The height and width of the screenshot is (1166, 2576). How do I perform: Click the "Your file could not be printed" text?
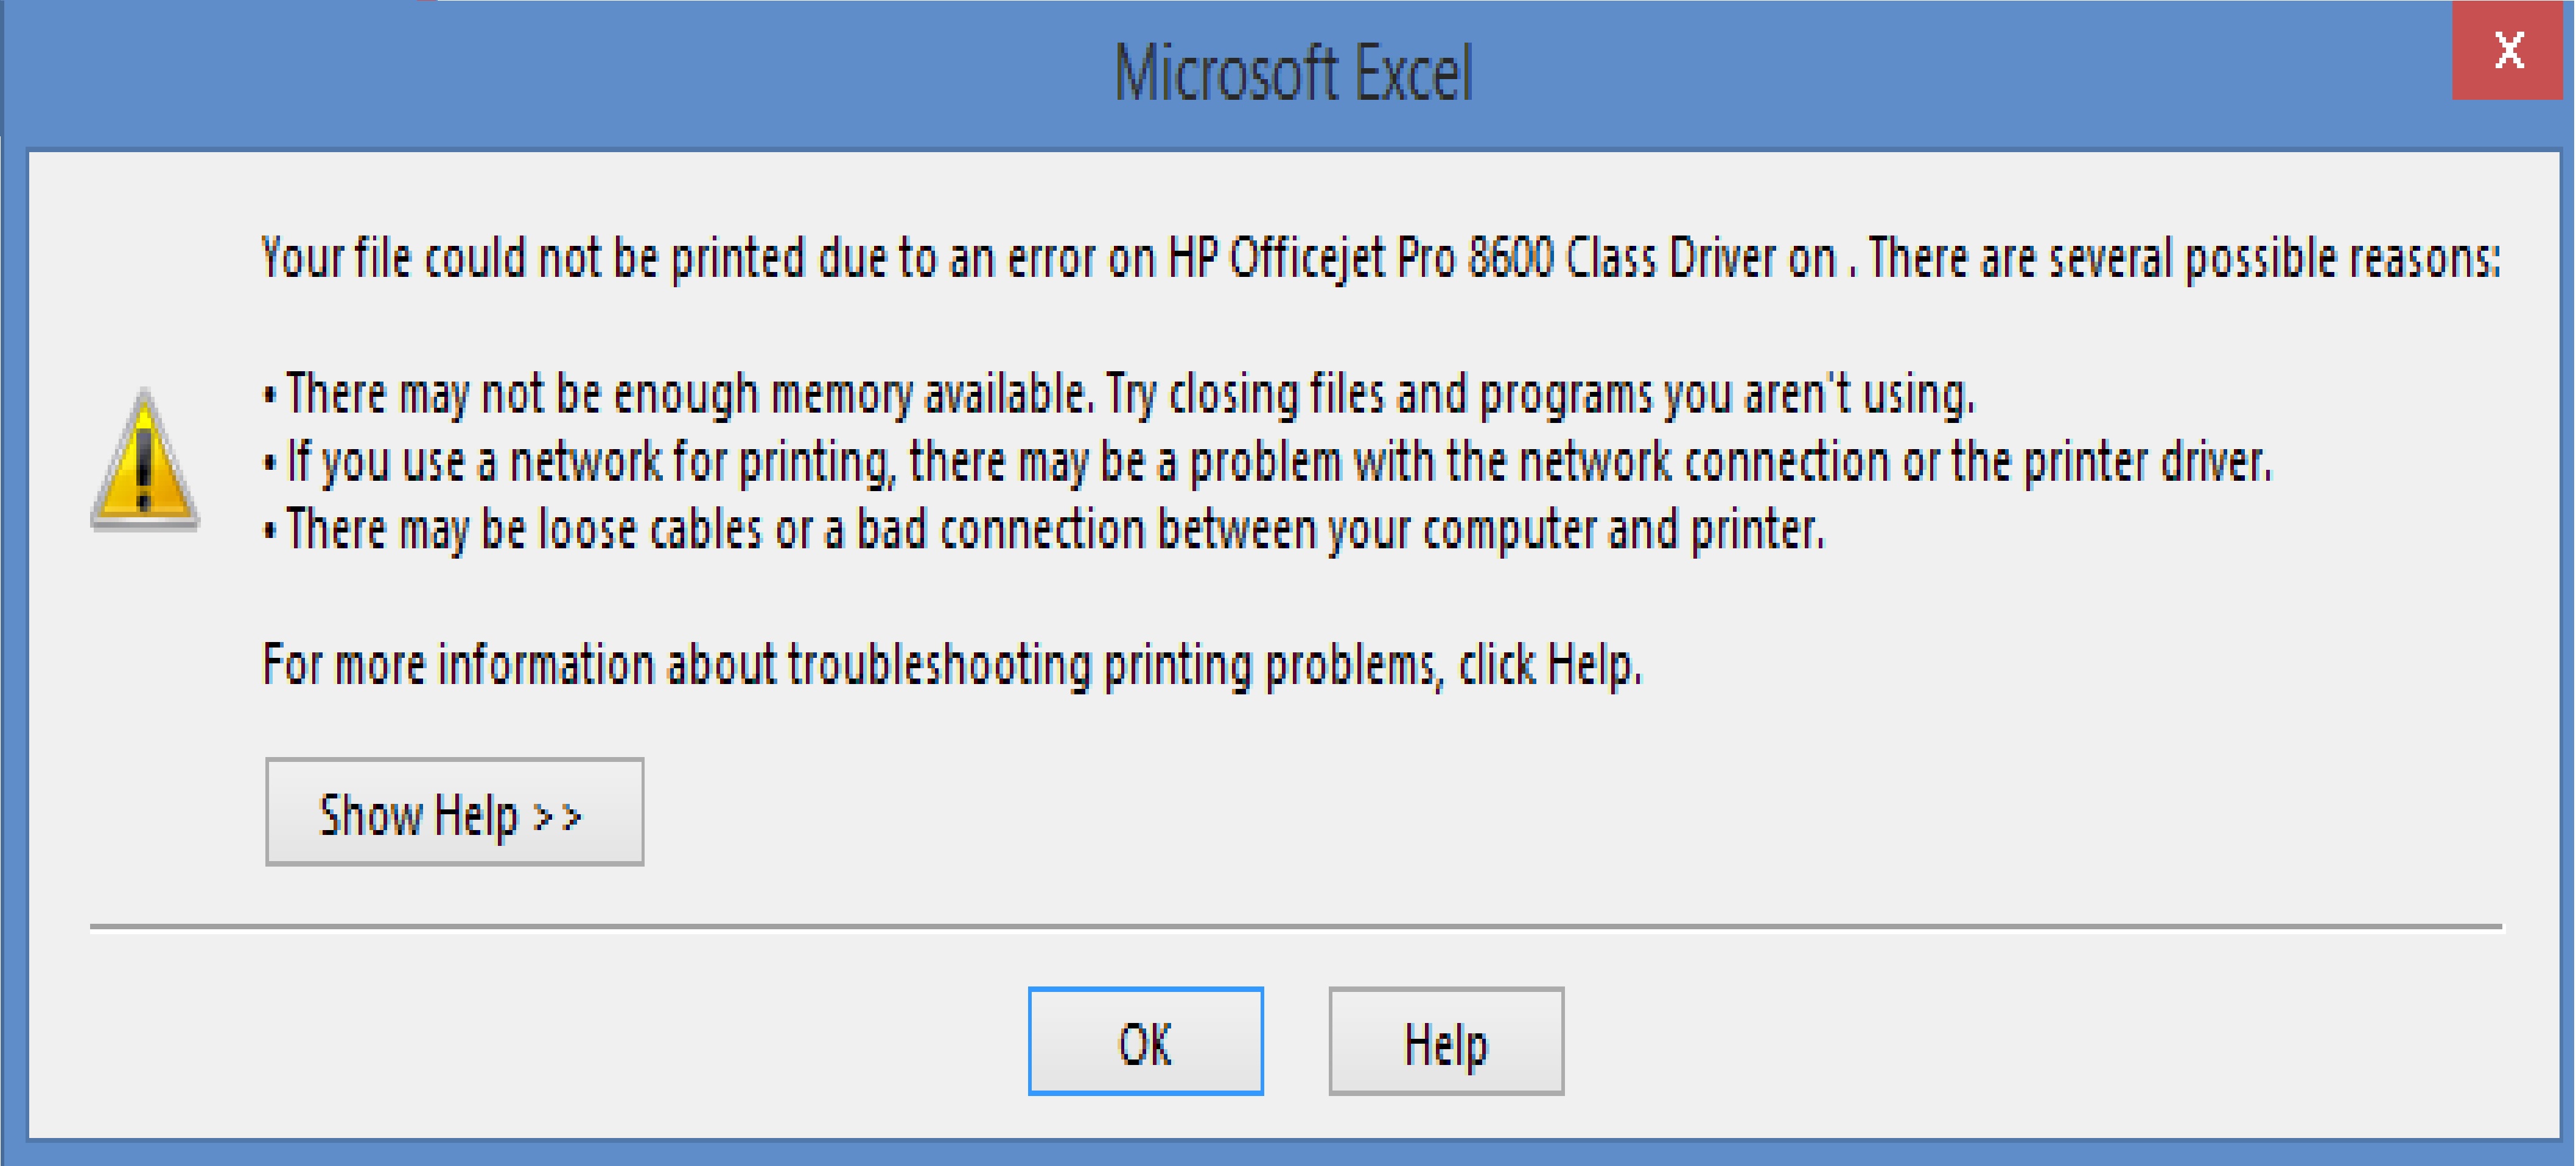click(x=530, y=258)
